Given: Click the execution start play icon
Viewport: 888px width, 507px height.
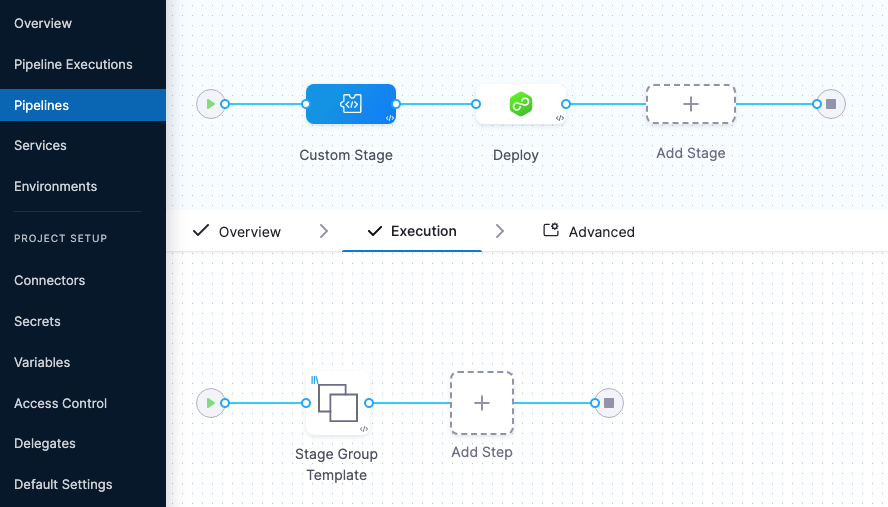Looking at the screenshot, I should coord(210,403).
